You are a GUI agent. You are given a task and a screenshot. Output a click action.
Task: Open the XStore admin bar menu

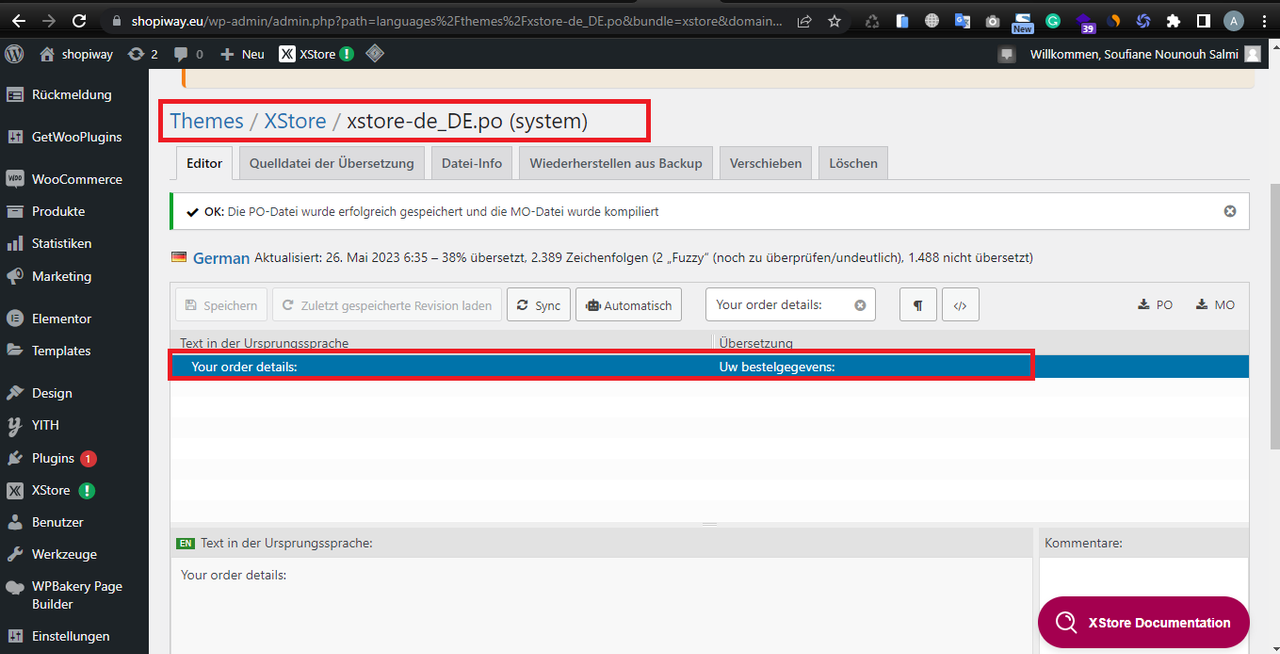coord(316,54)
